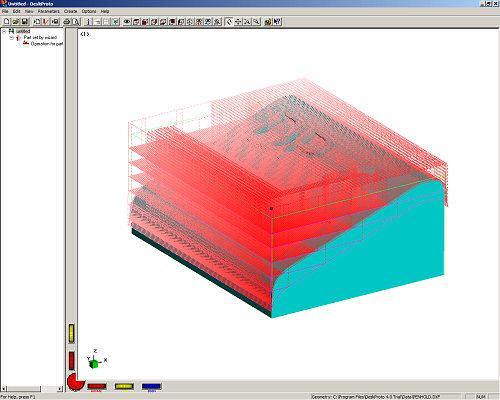Open the Create menu
The width and height of the screenshot is (500, 400).
click(x=70, y=11)
